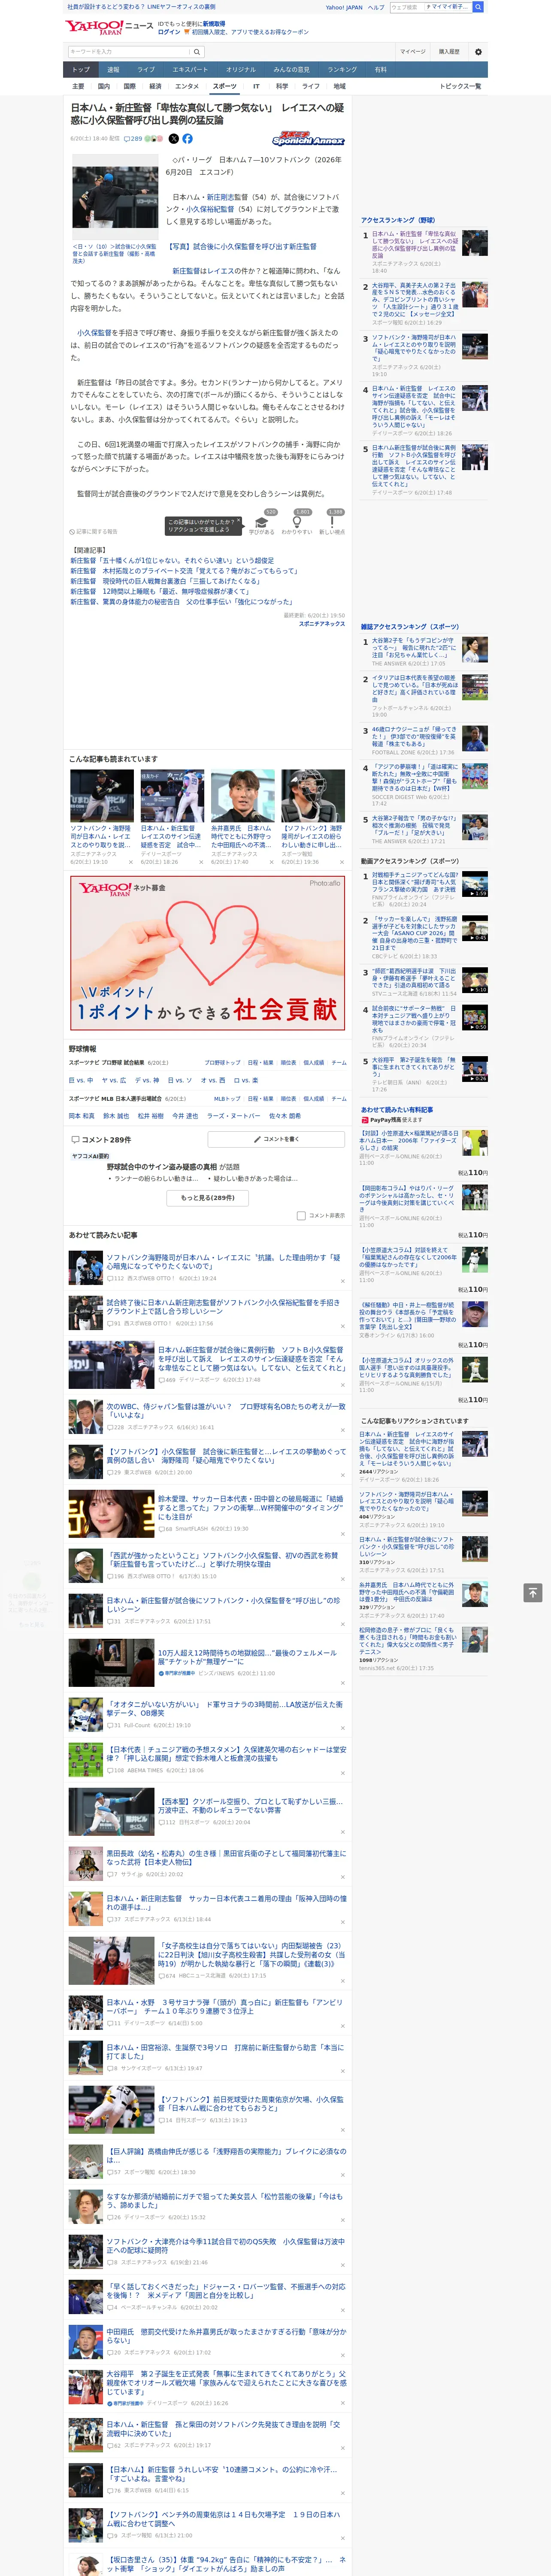The height and width of the screenshot is (2576, 551).
Task: Open the 速報 navigation tab
Action: 113,70
